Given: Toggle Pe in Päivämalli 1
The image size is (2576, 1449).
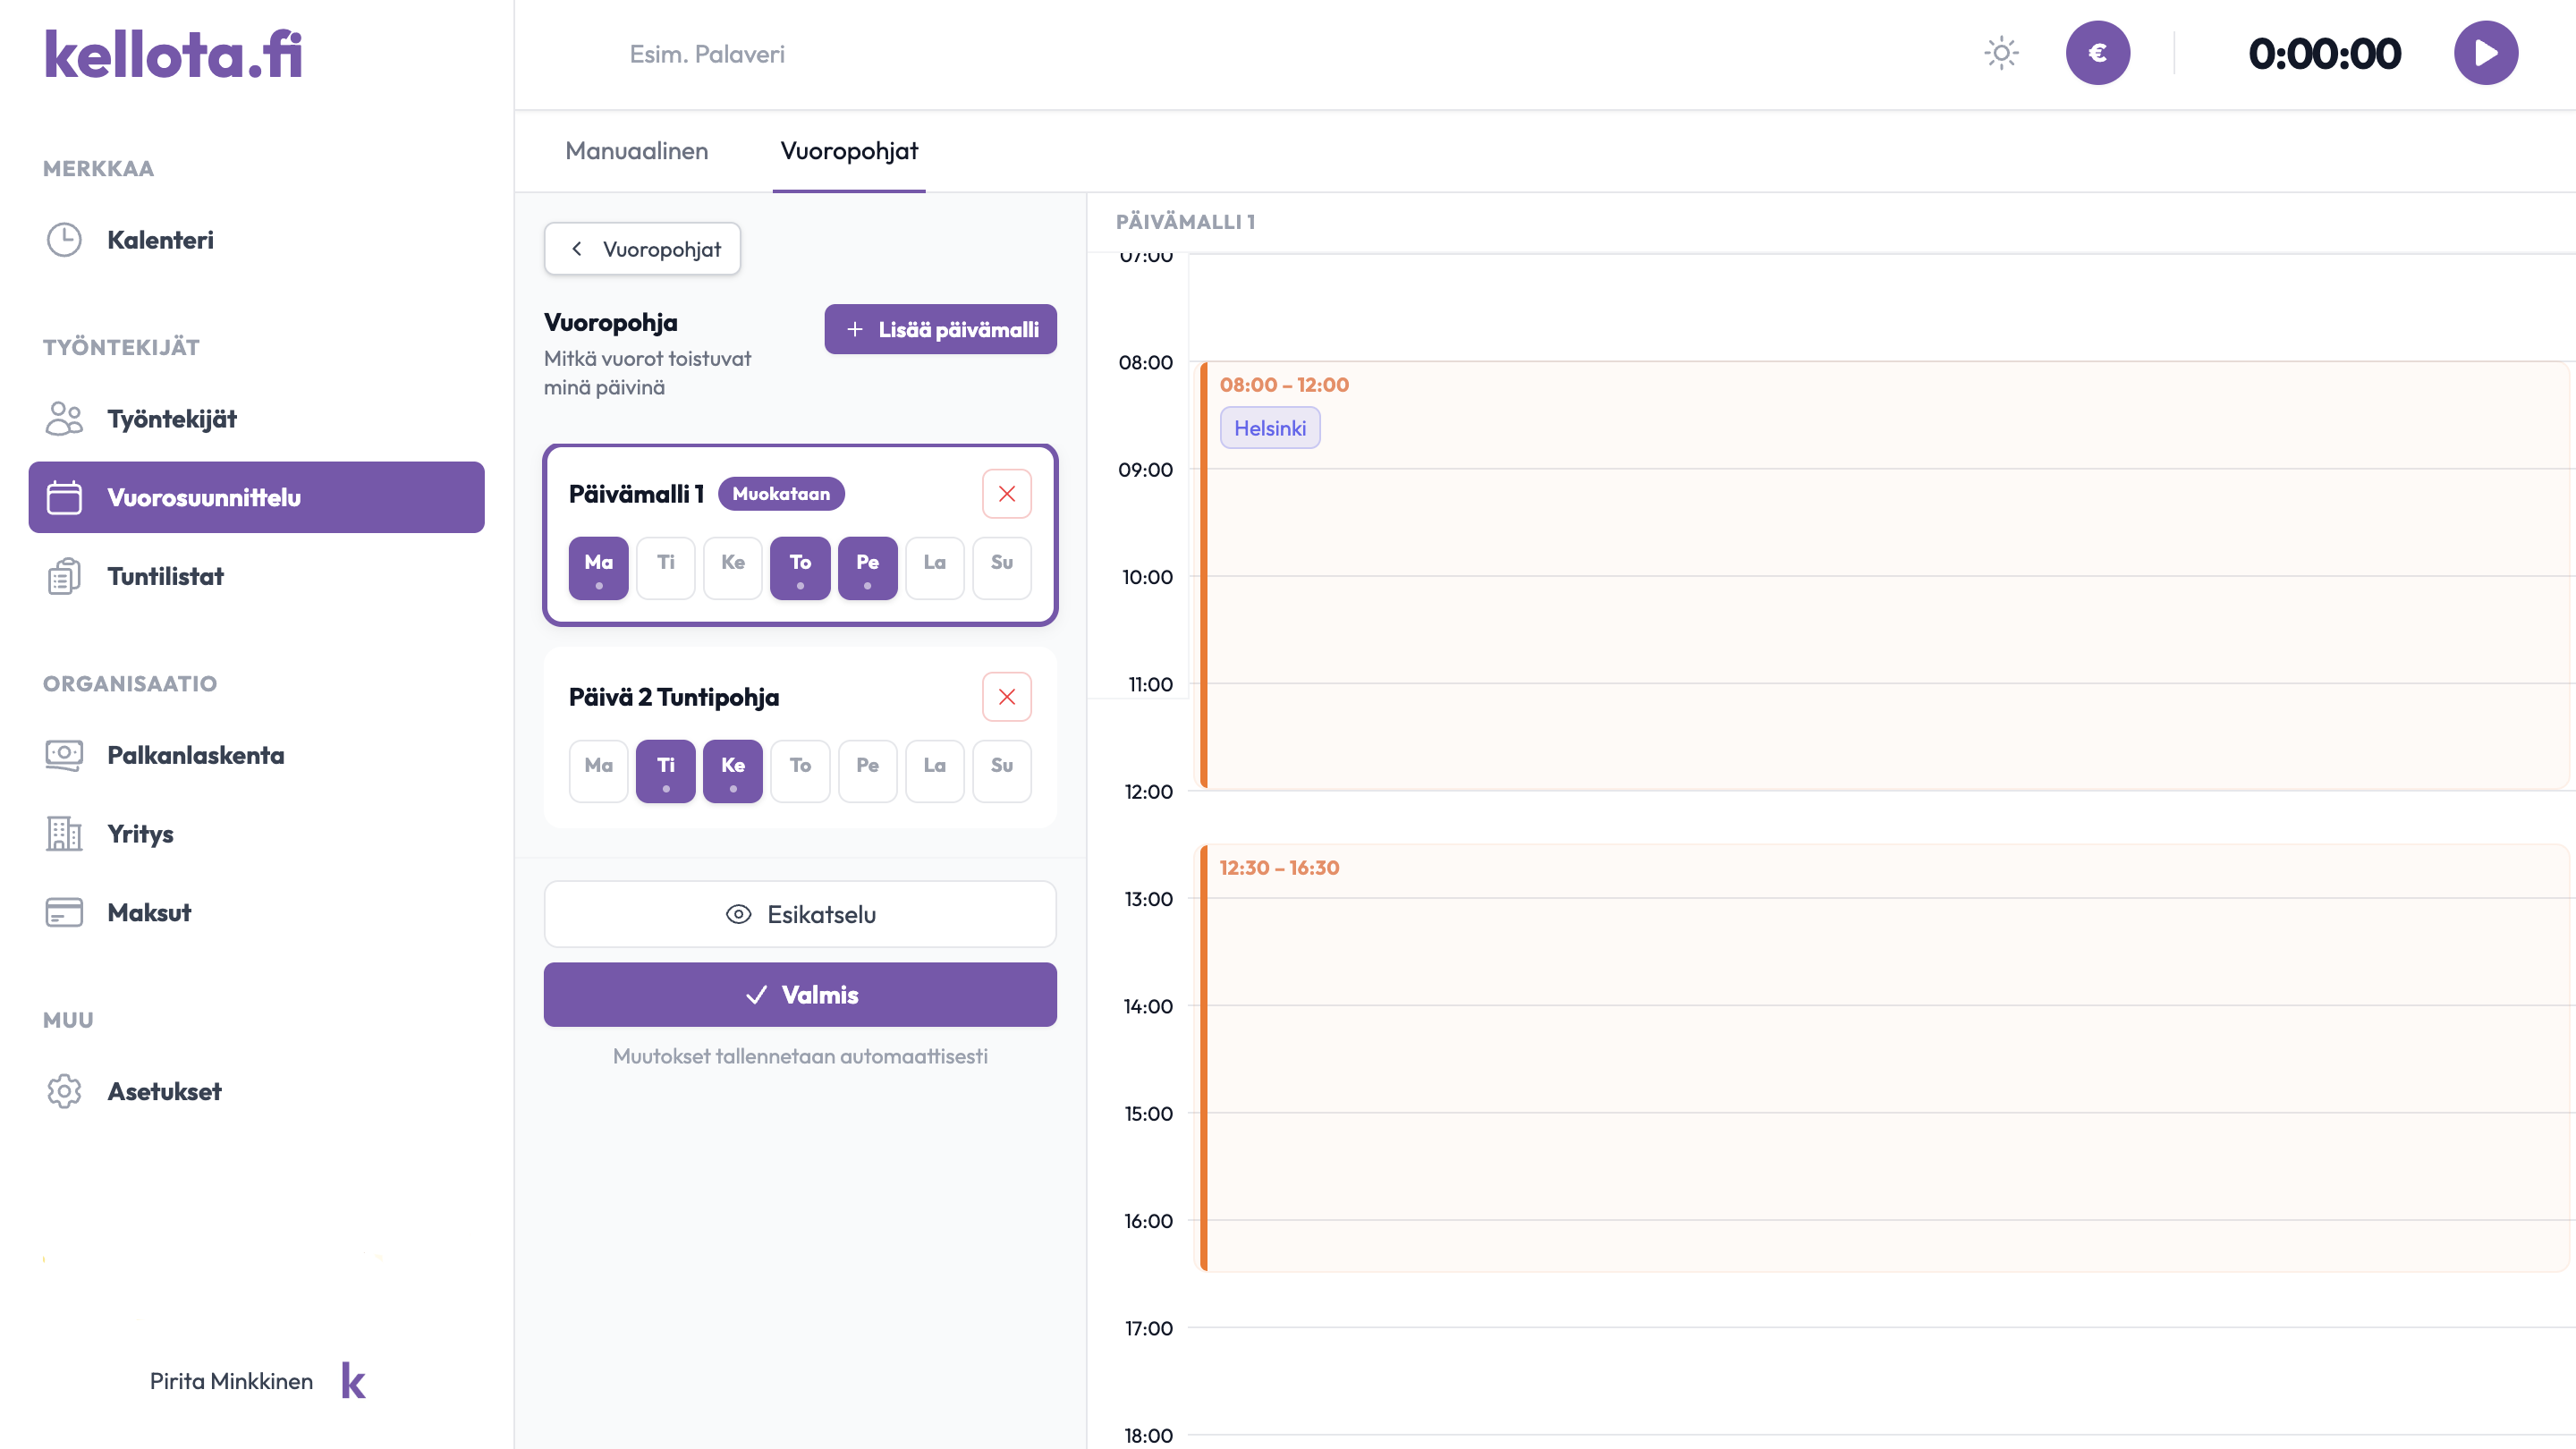Looking at the screenshot, I should tap(867, 568).
